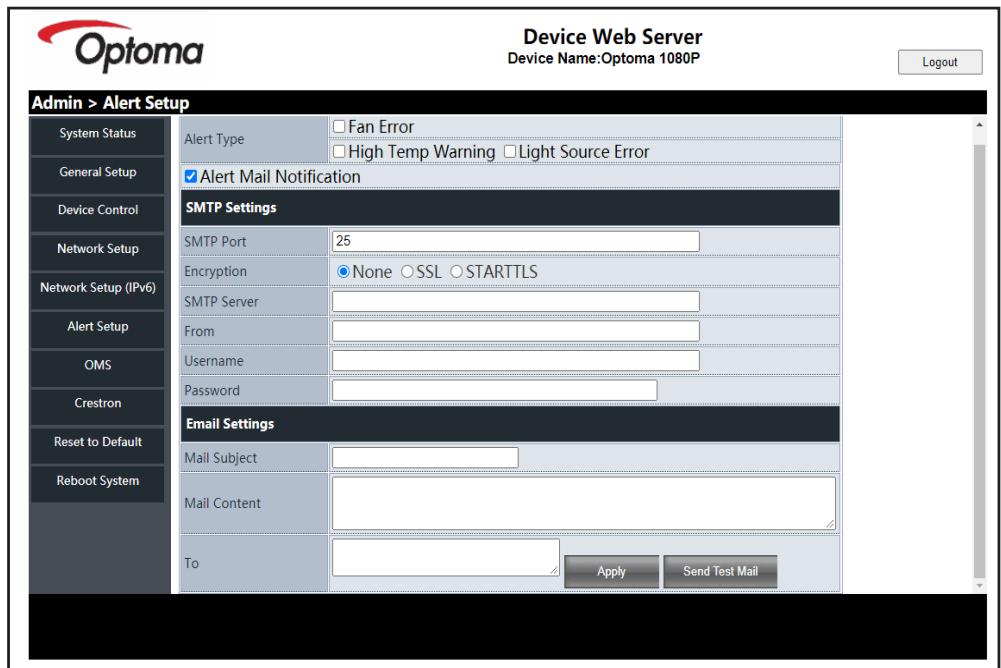This screenshot has height=668, width=1001.
Task: Click inside Mail Content textarea
Action: (583, 503)
